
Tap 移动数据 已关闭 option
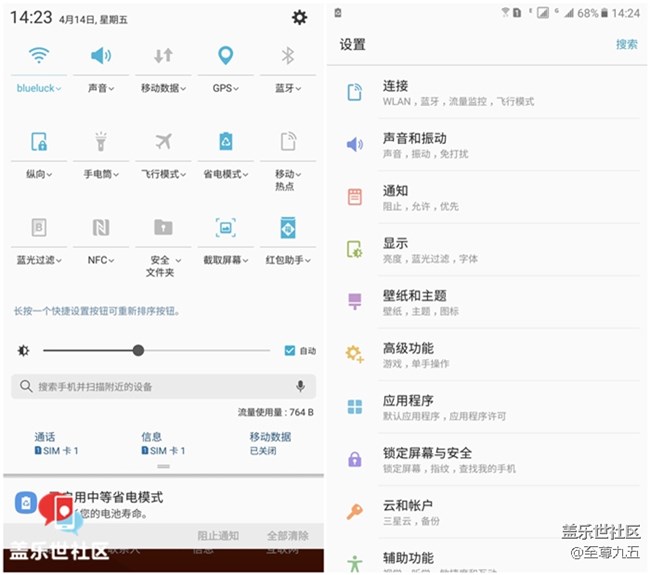[x=270, y=444]
